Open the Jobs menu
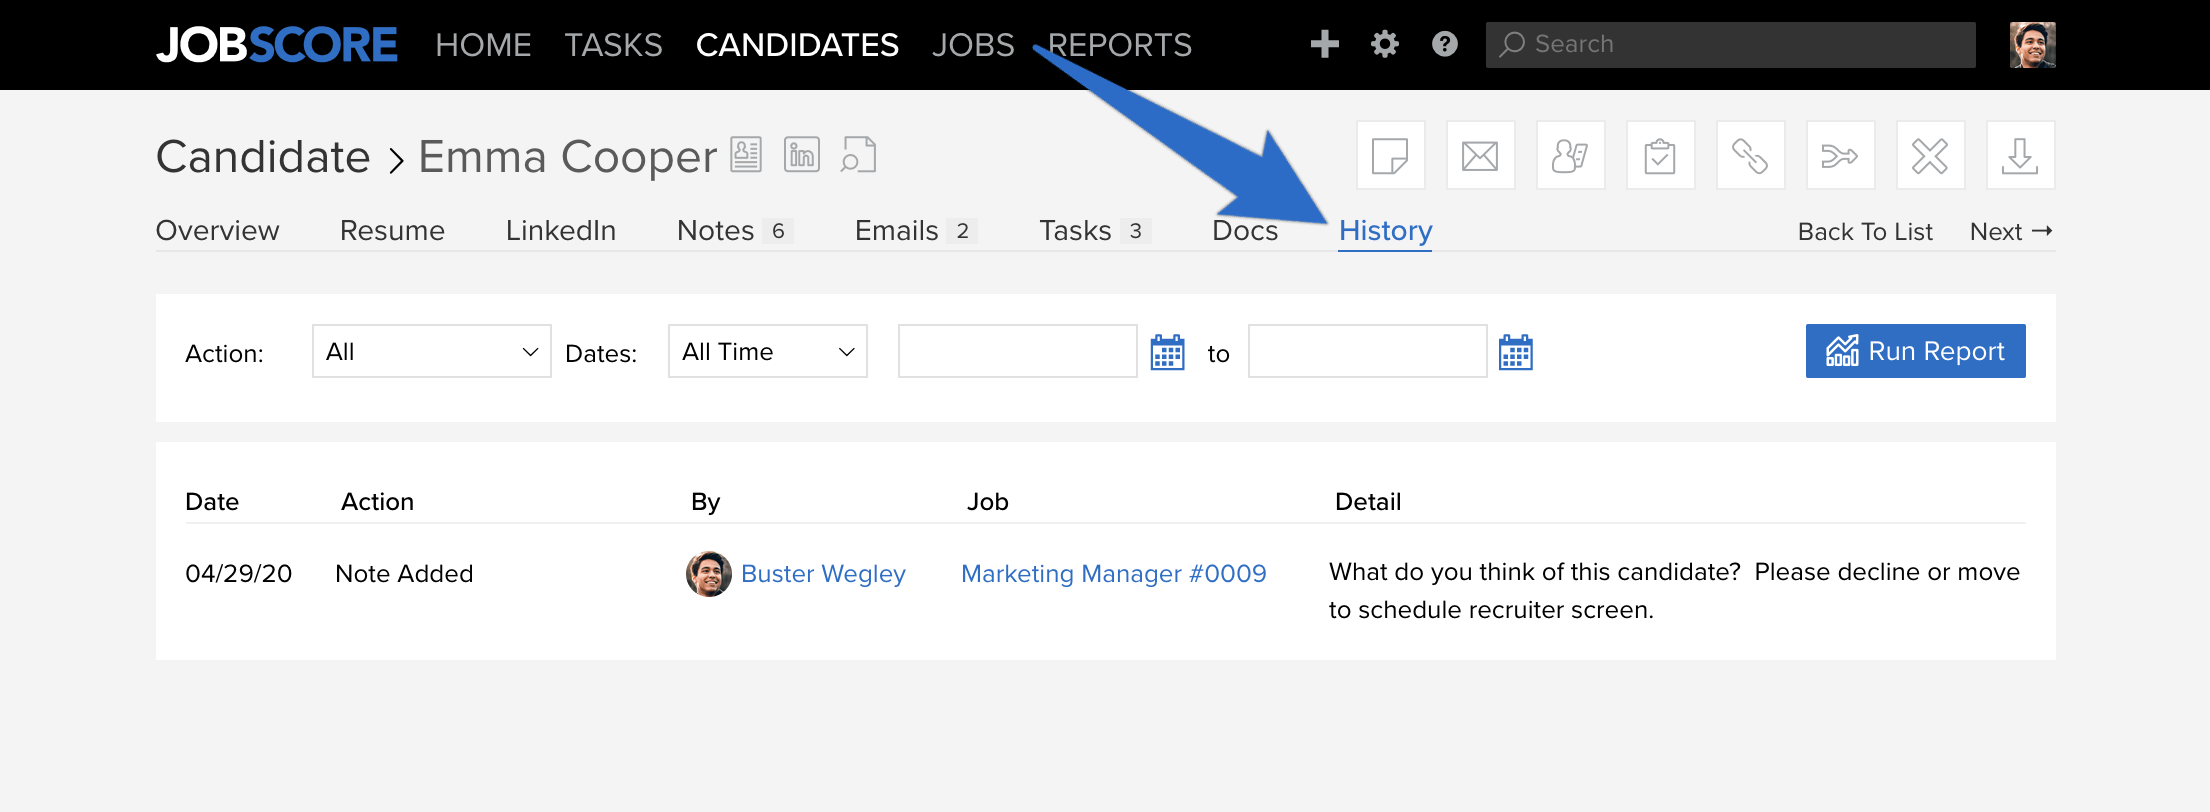2210x812 pixels. tap(973, 45)
